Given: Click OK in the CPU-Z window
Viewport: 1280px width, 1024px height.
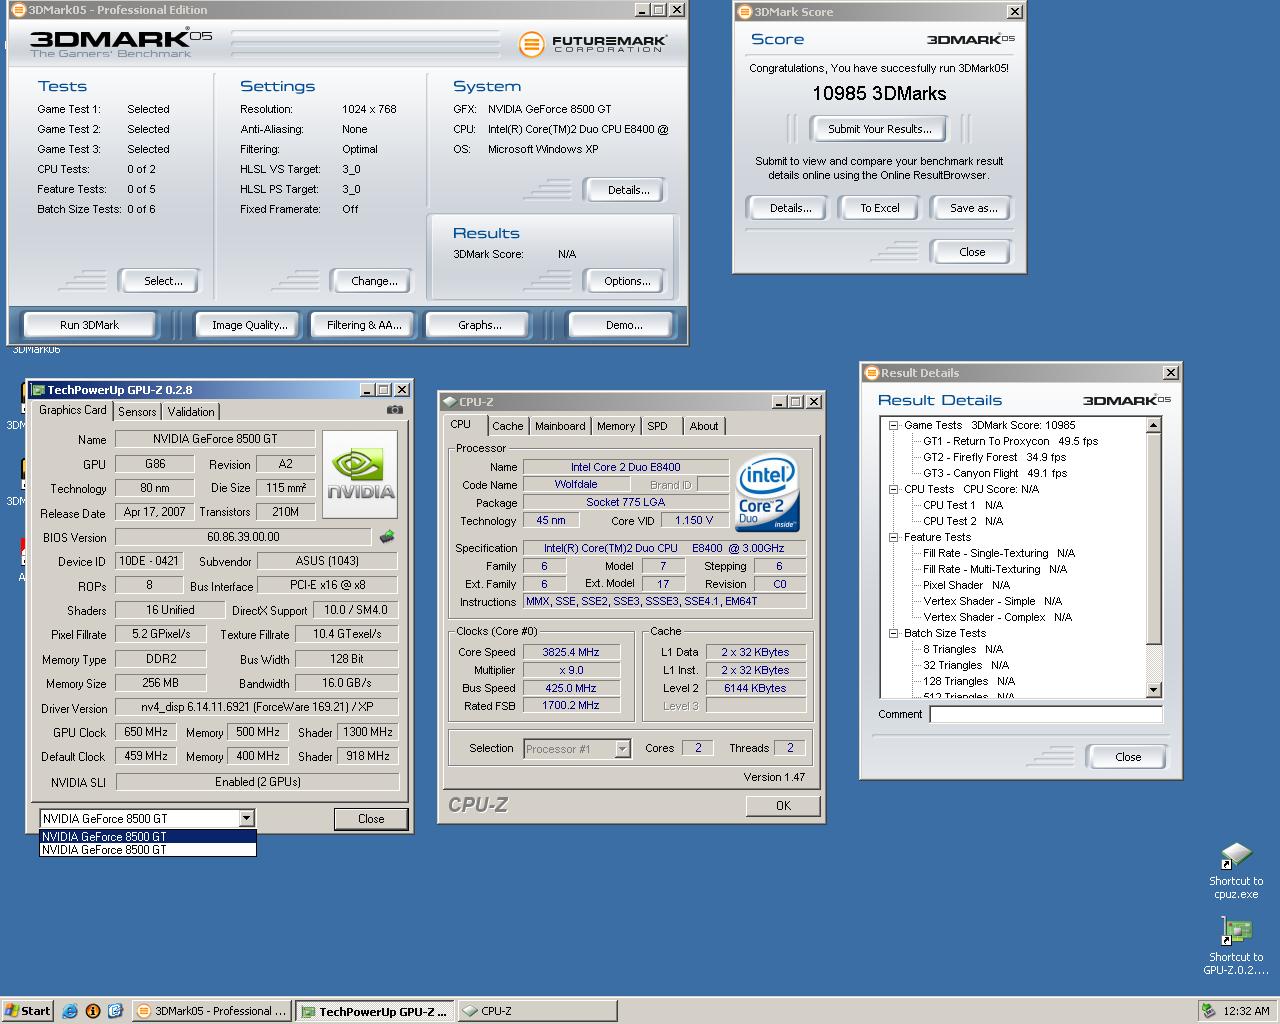Looking at the screenshot, I should point(783,806).
